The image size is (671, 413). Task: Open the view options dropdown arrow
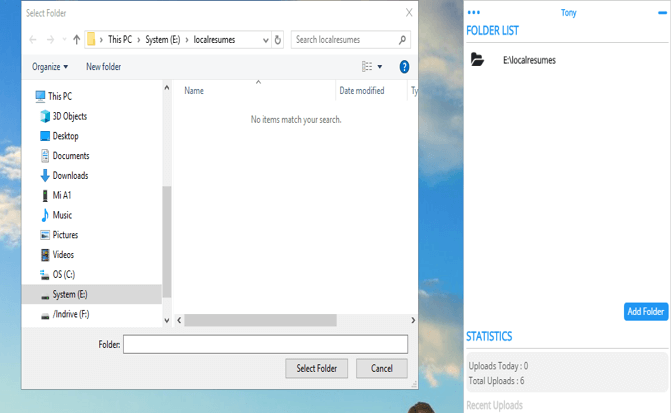pyautogui.click(x=380, y=67)
